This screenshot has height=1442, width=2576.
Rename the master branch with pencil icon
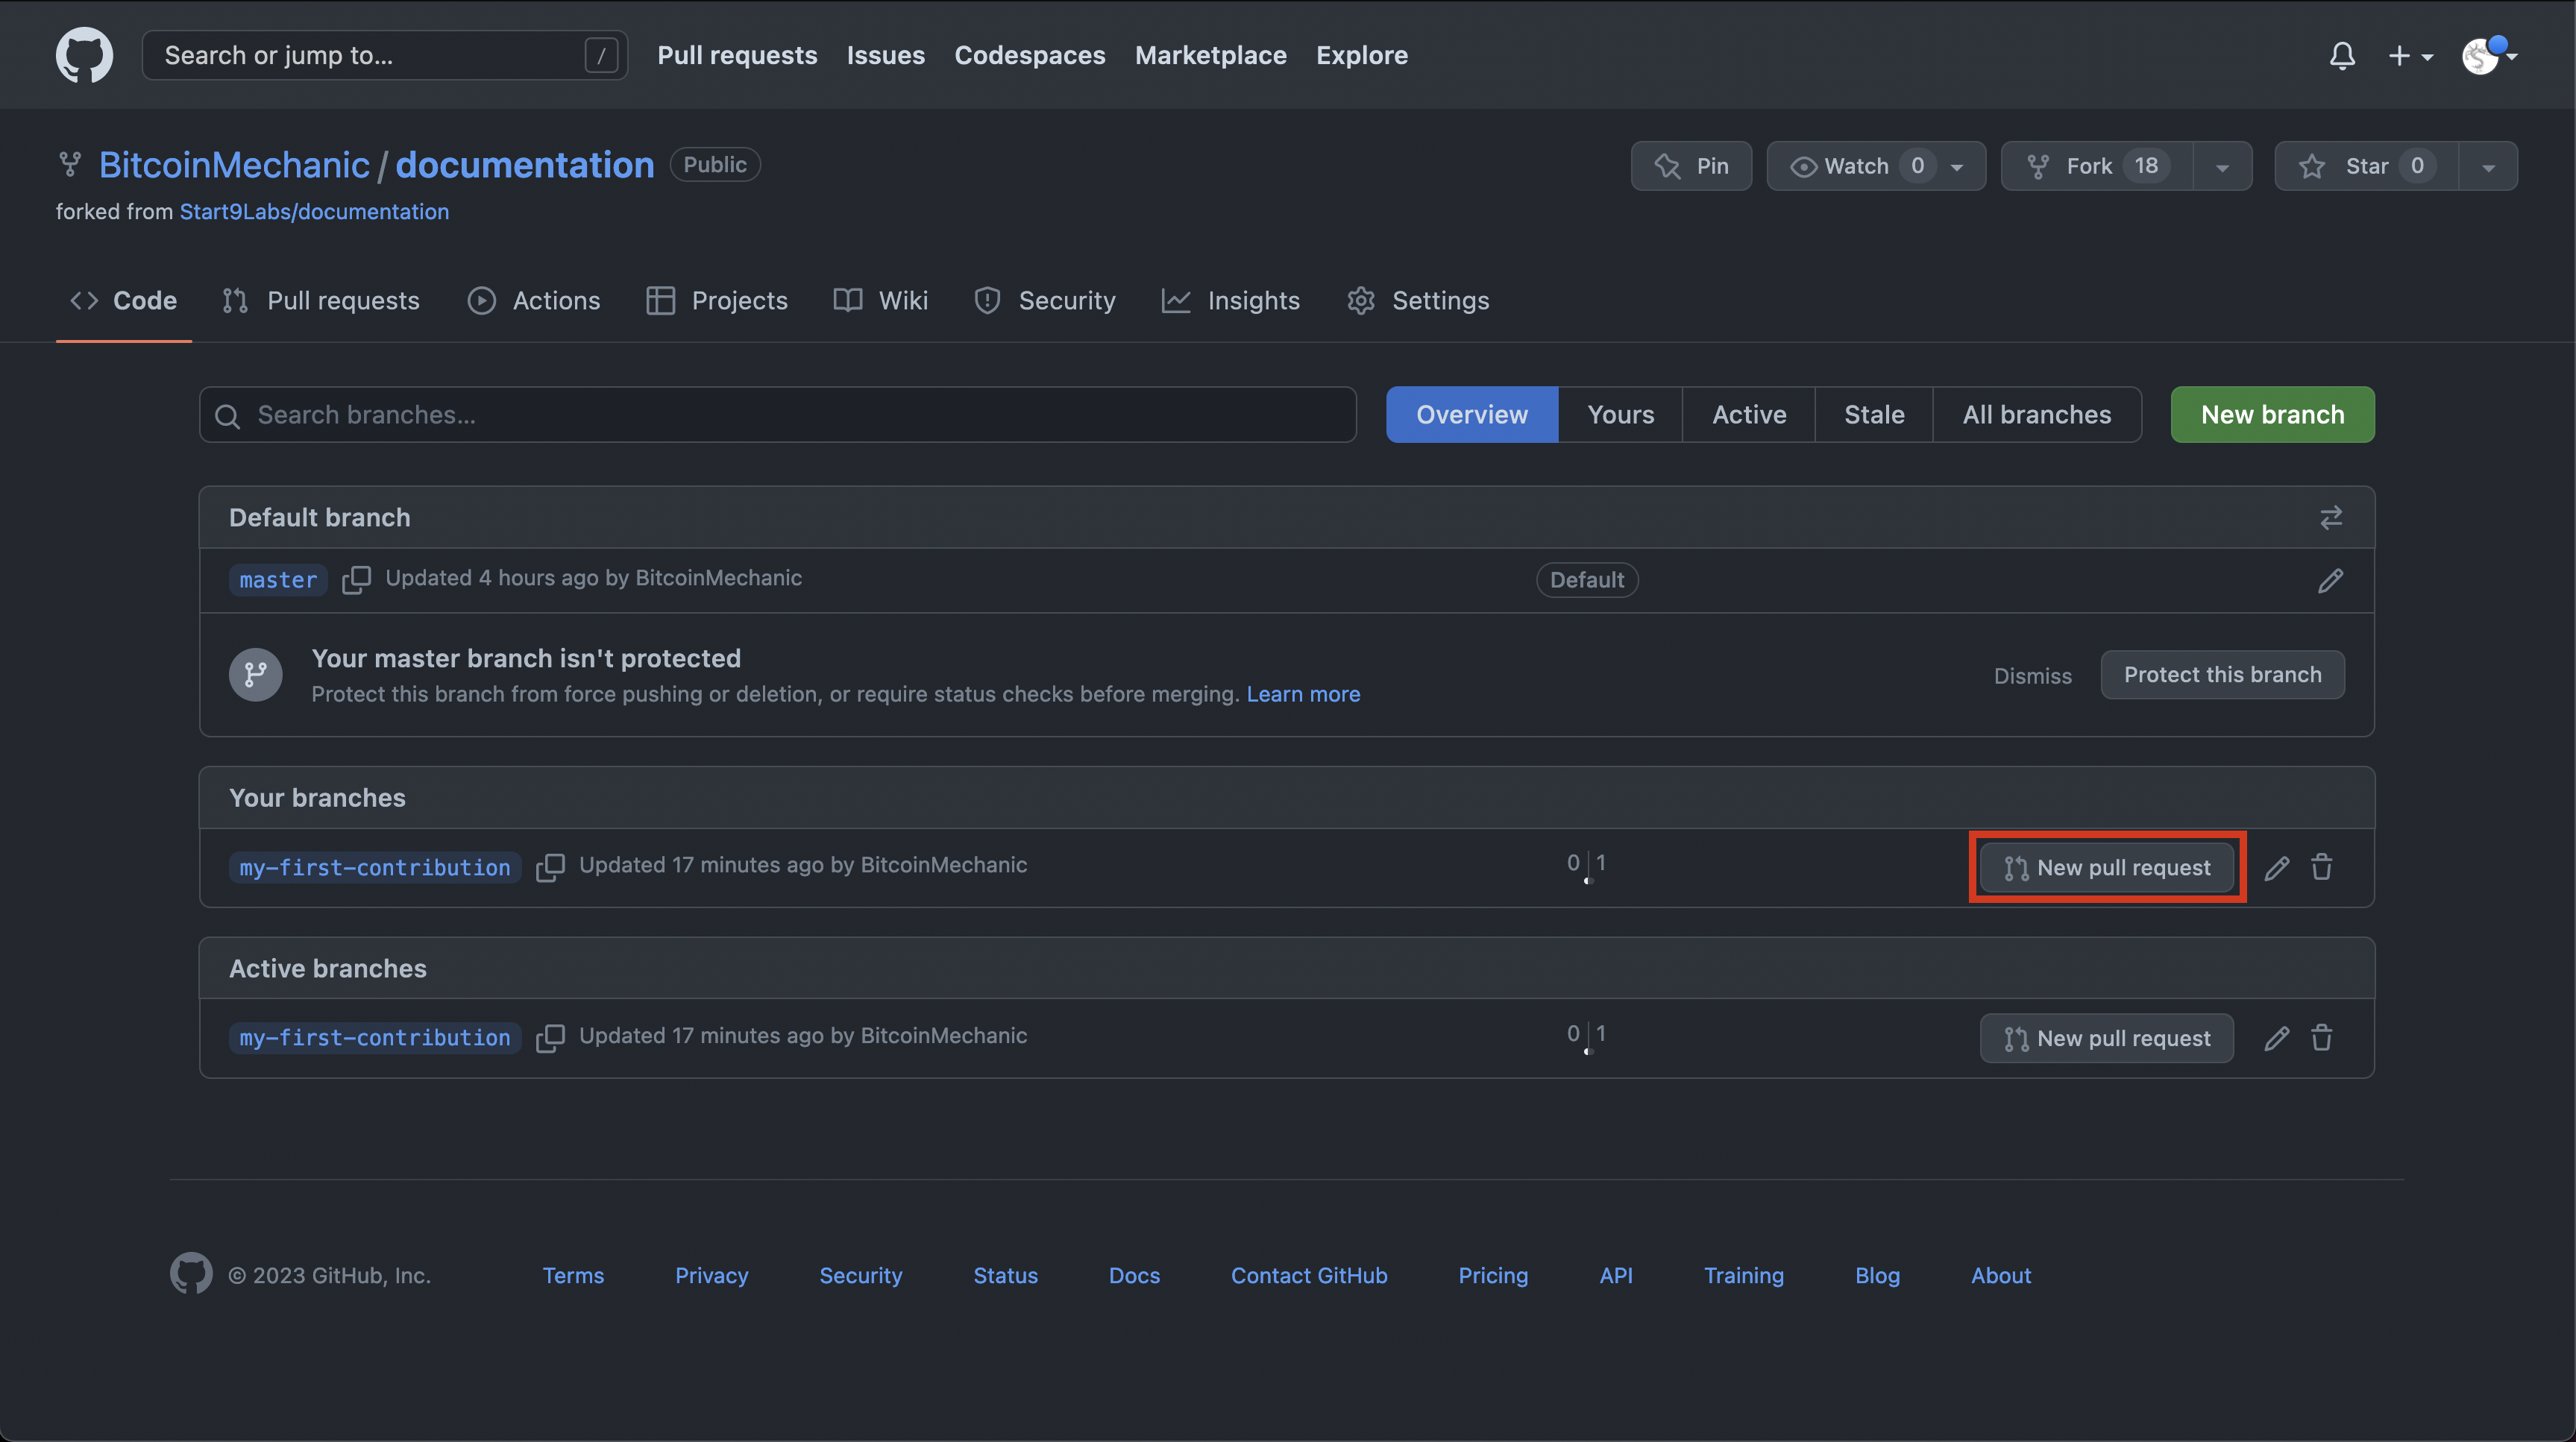click(2331, 580)
